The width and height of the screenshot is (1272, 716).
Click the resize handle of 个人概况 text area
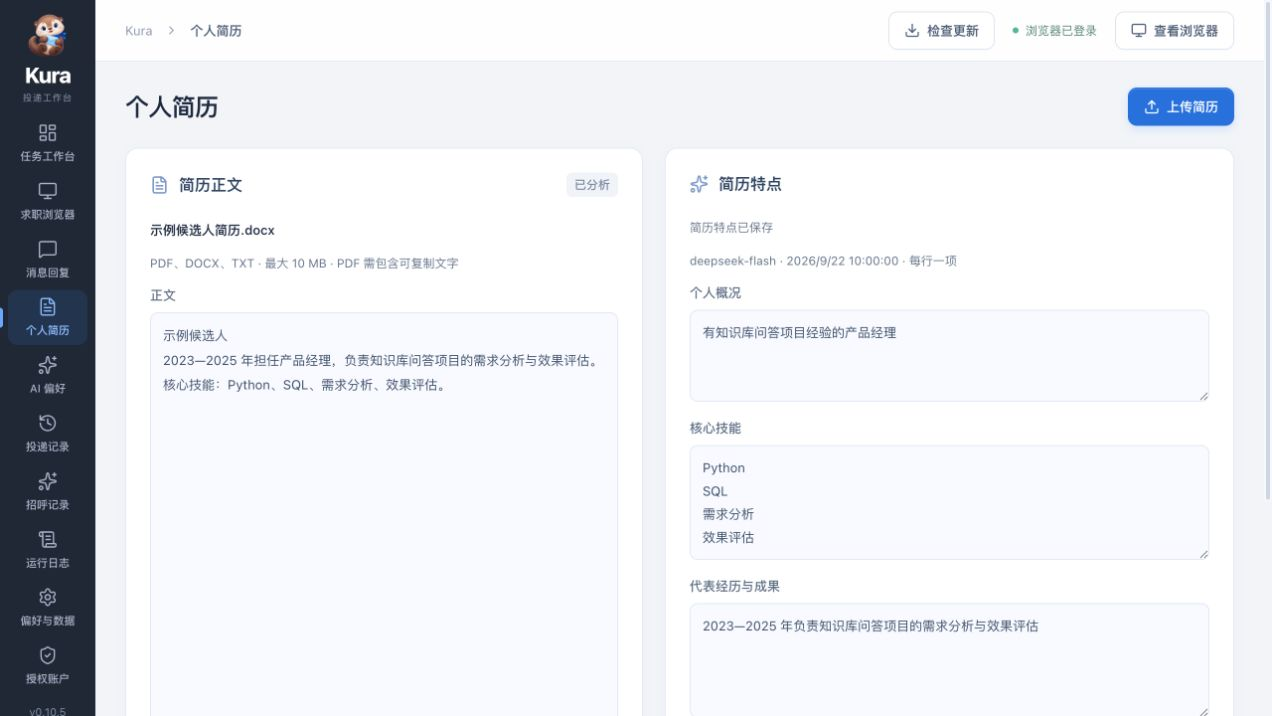tap(1203, 396)
